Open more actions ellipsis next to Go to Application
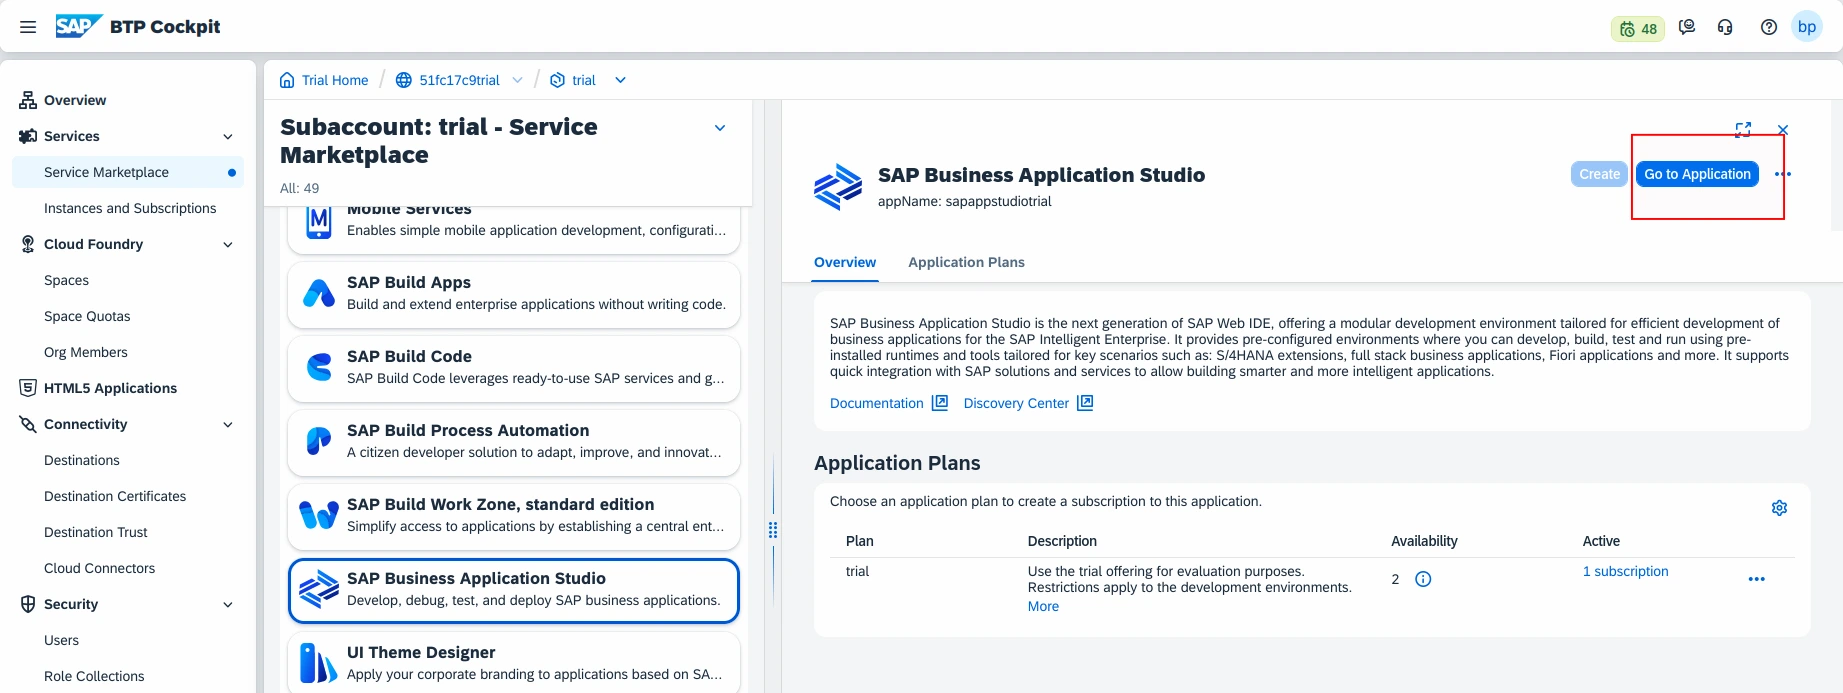The width and height of the screenshot is (1843, 693). click(x=1783, y=174)
